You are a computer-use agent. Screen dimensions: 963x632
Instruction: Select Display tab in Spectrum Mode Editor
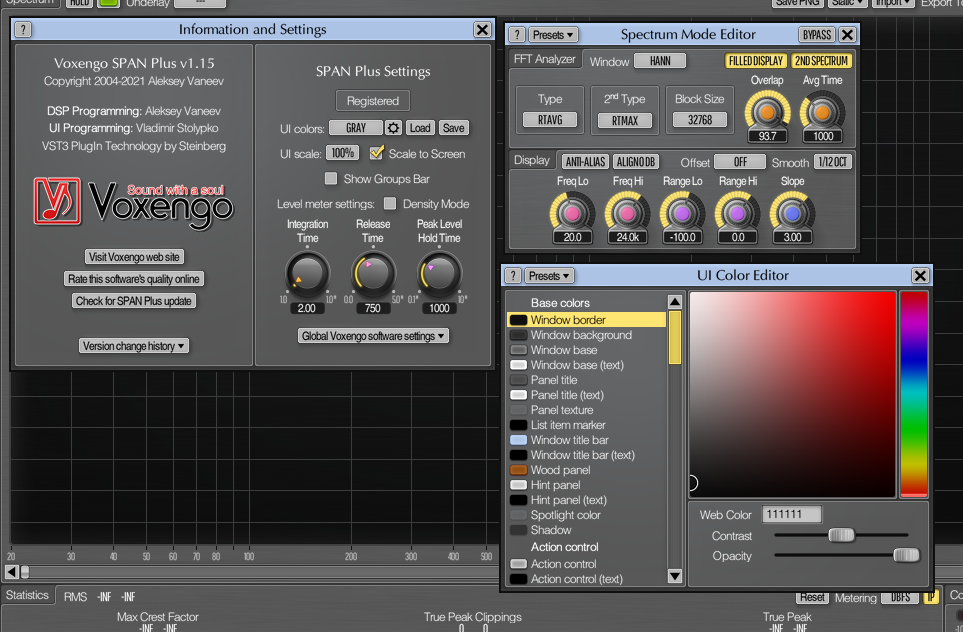click(532, 160)
